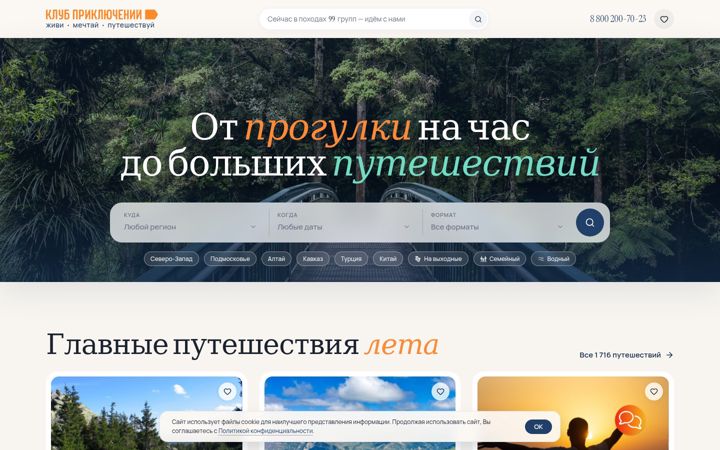Open Политикой конфиденциальности link
This screenshot has height=450, width=720.
pyautogui.click(x=265, y=431)
